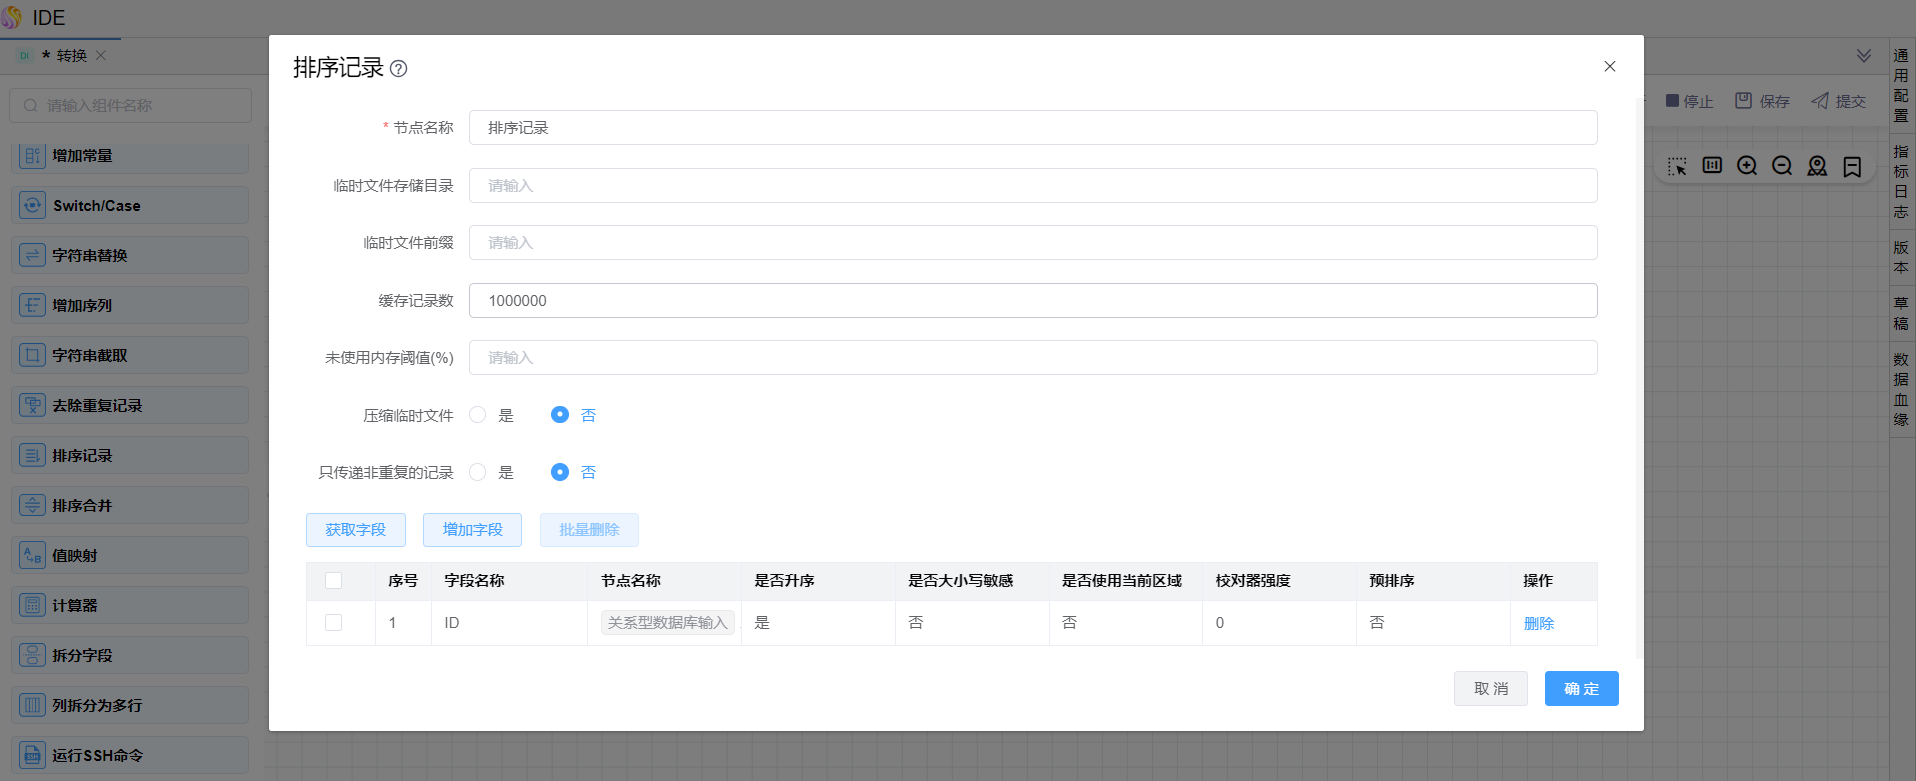Click the zoom out magnifier icon
This screenshot has height=781, width=1916.
1782,166
